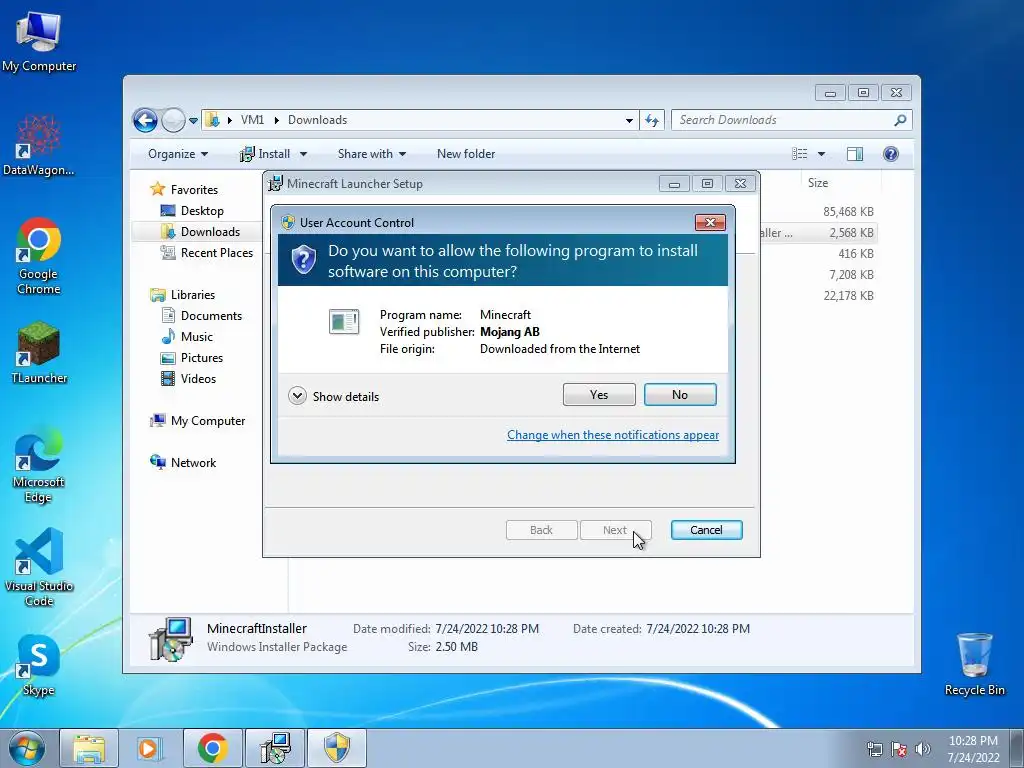Image resolution: width=1024 pixels, height=768 pixels.
Task: Open File Explorer from taskbar
Action: 89,748
